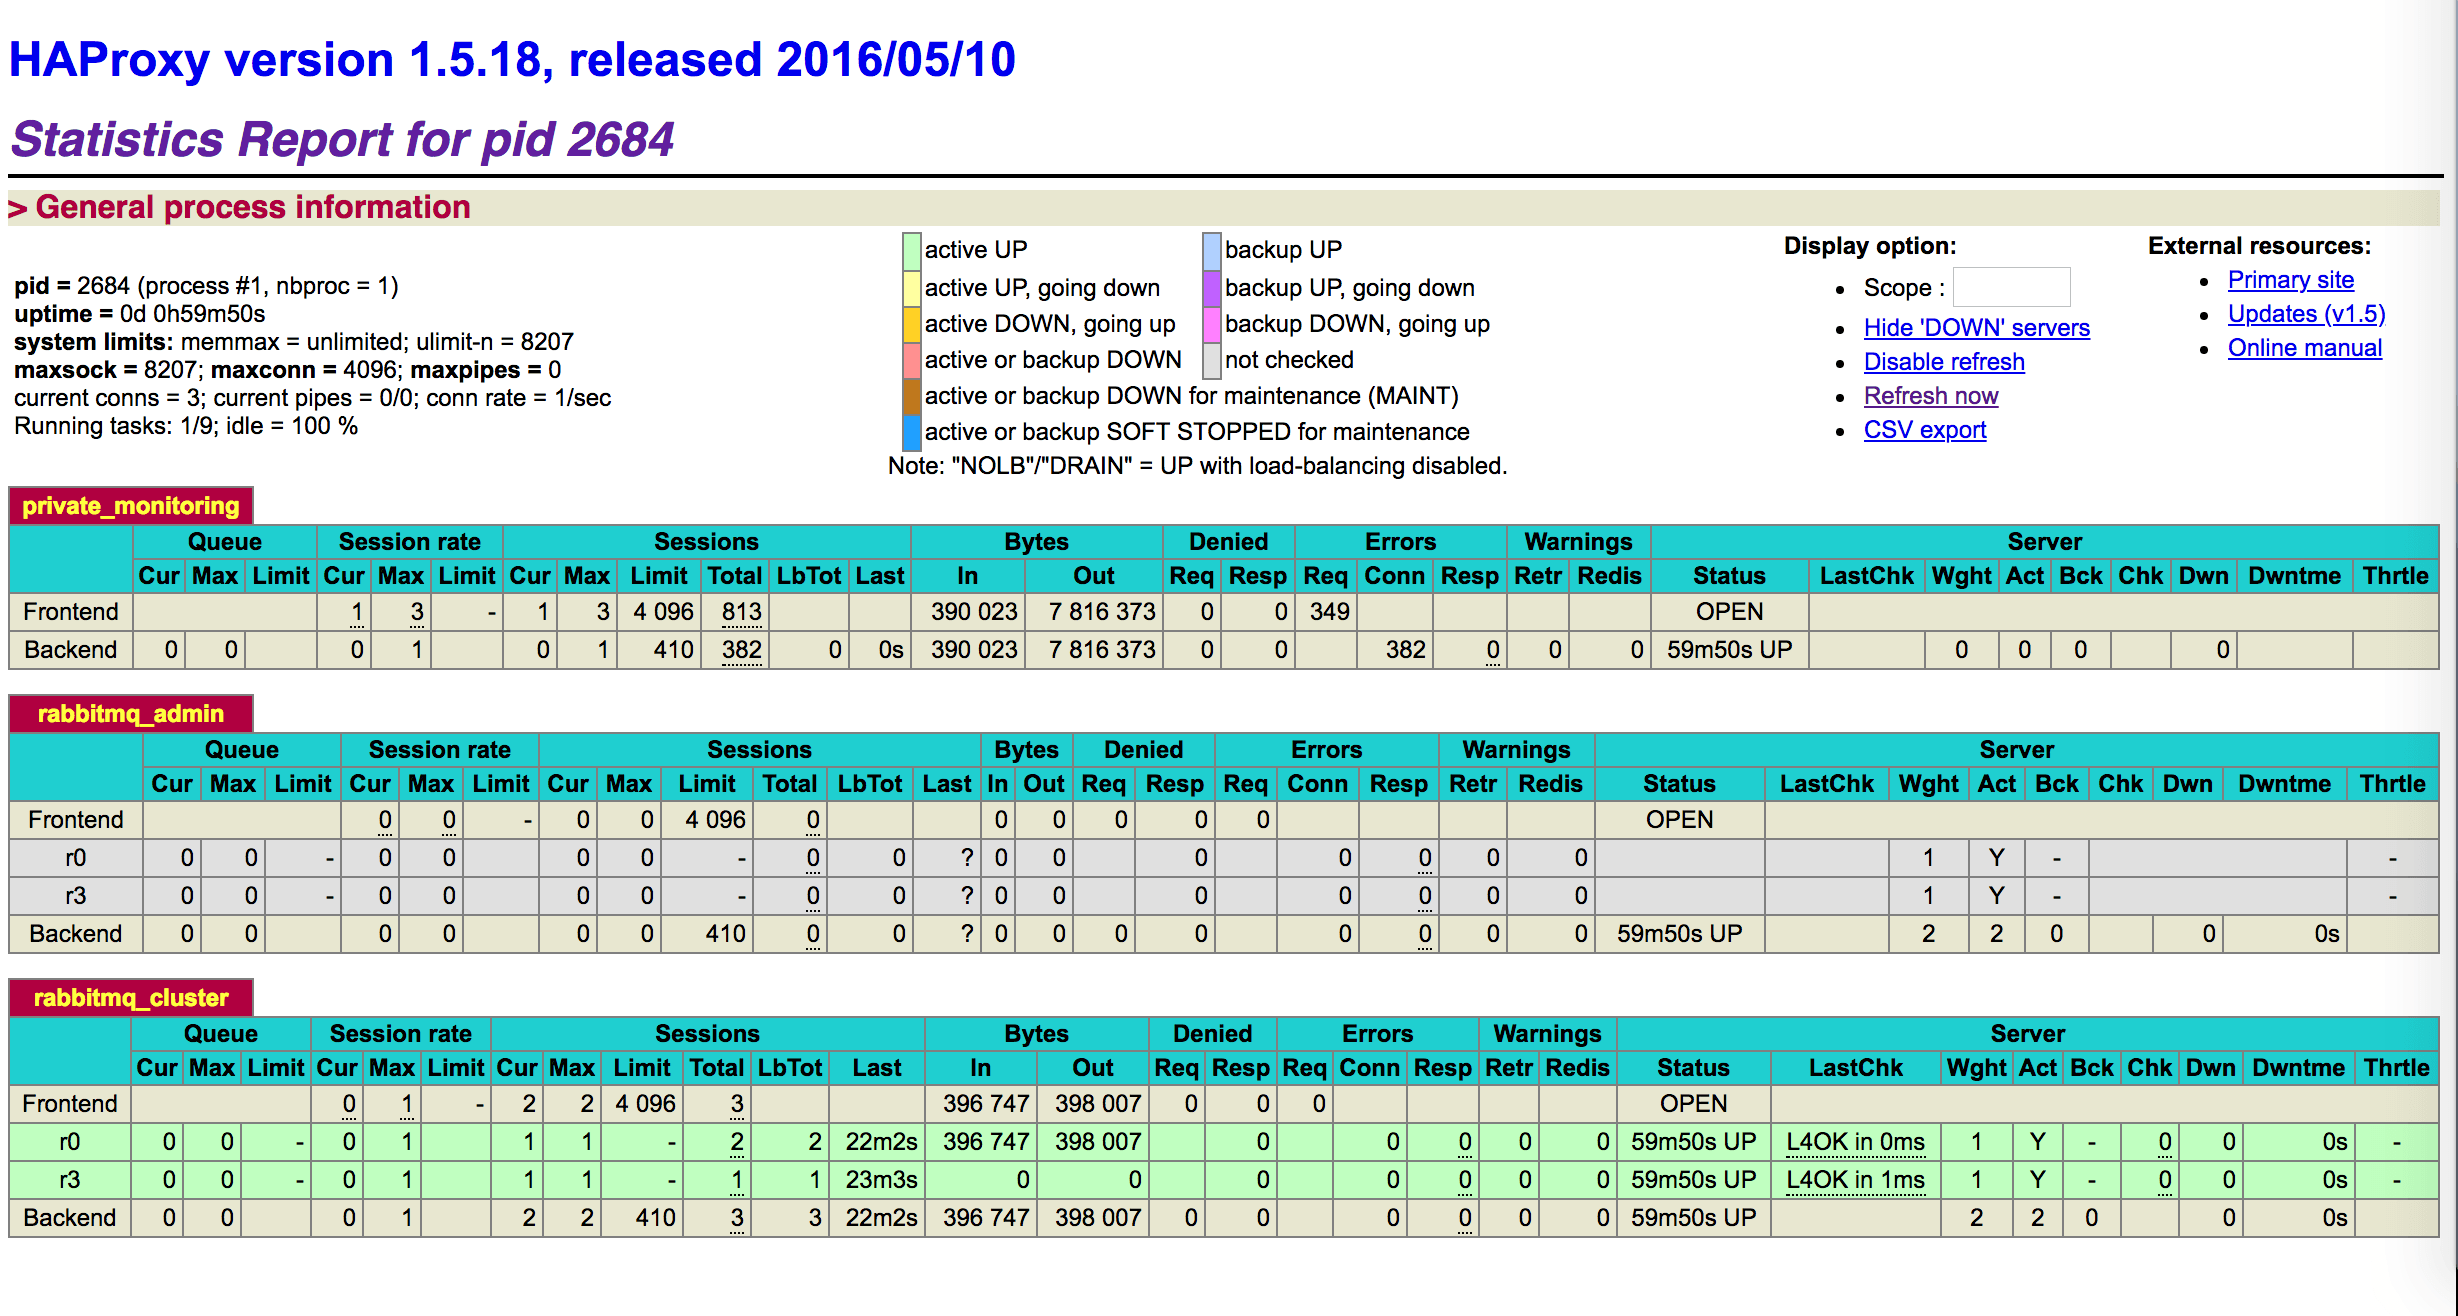Click the Disable refresh link
The image size is (2458, 1316).
1943,362
